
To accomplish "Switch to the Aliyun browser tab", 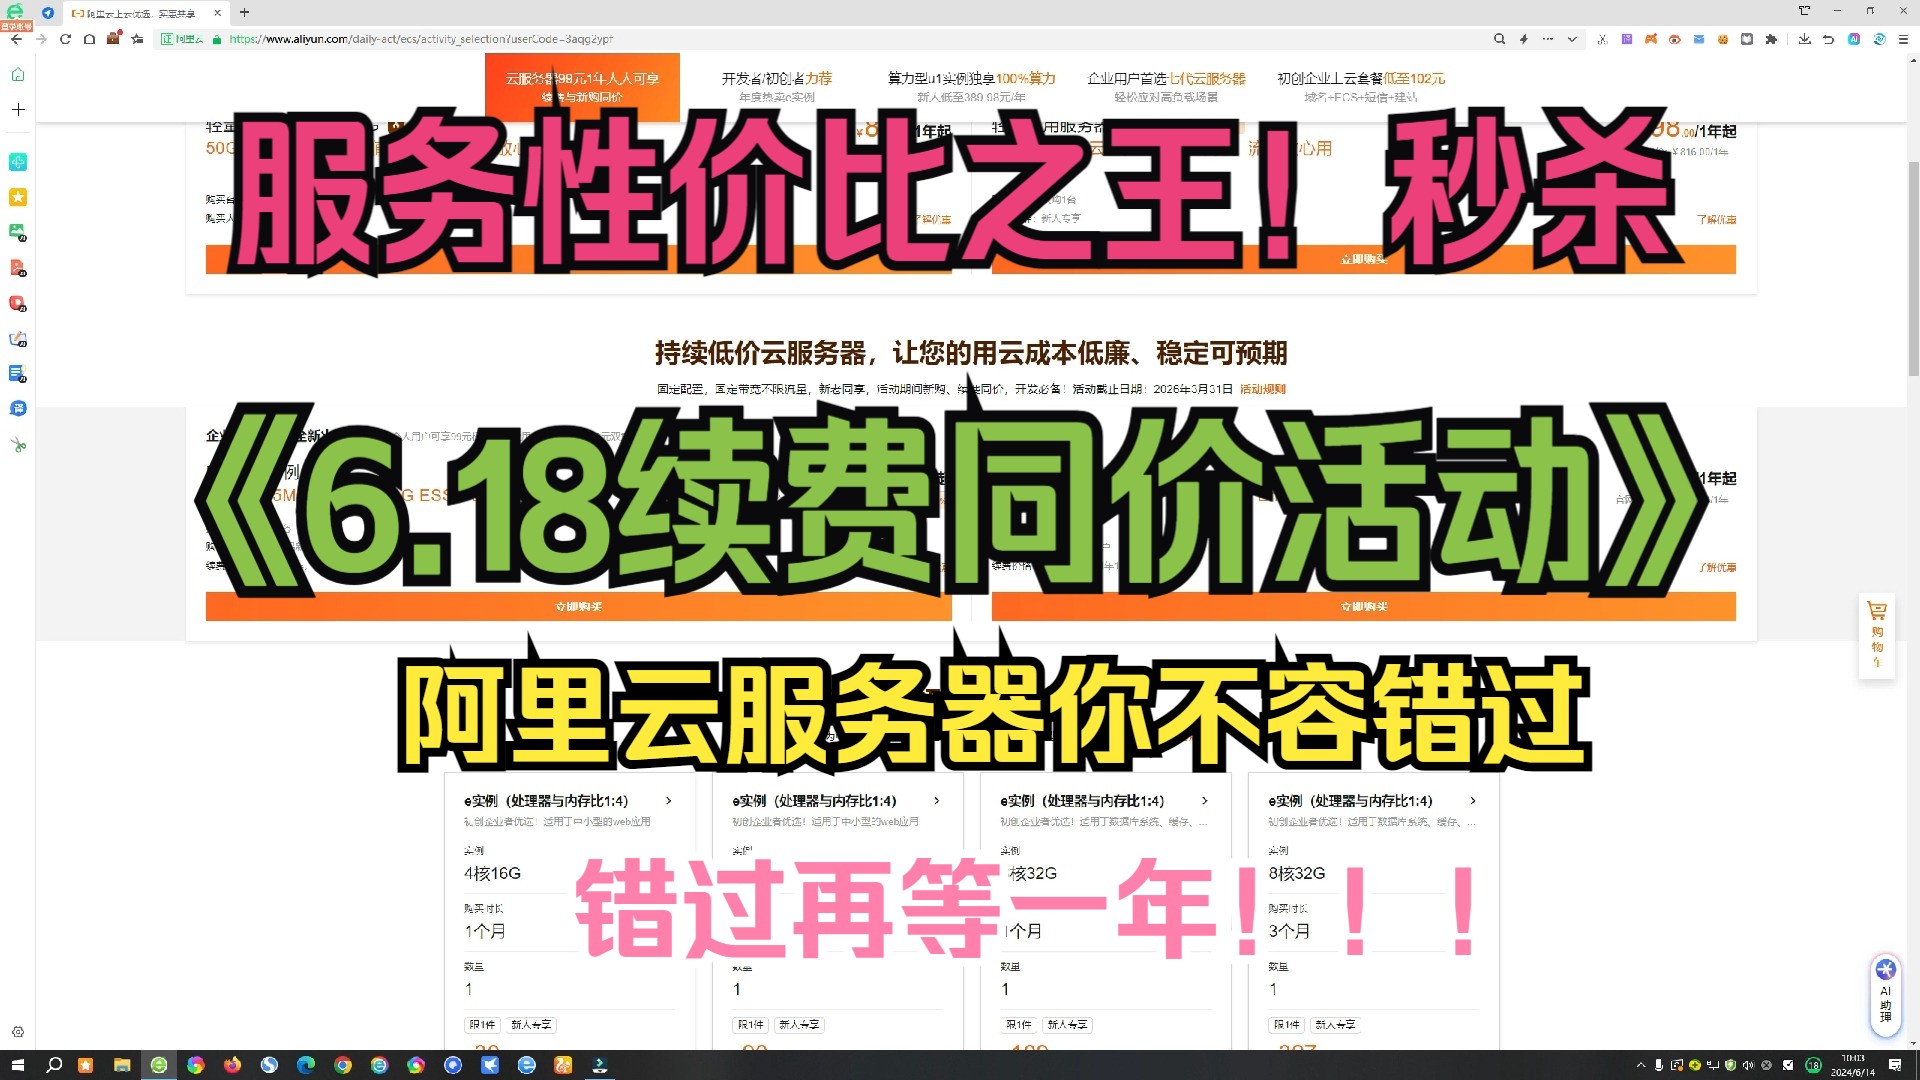I will tap(145, 13).
